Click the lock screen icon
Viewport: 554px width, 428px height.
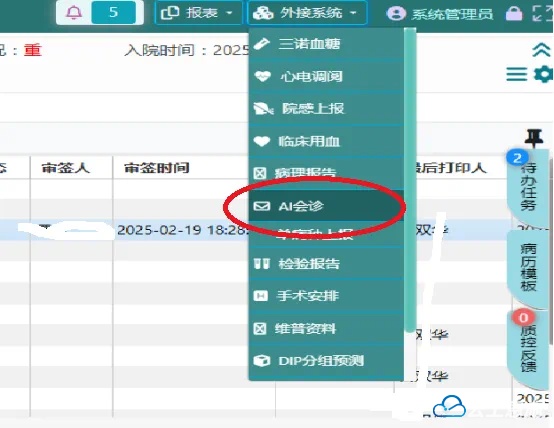click(x=514, y=14)
